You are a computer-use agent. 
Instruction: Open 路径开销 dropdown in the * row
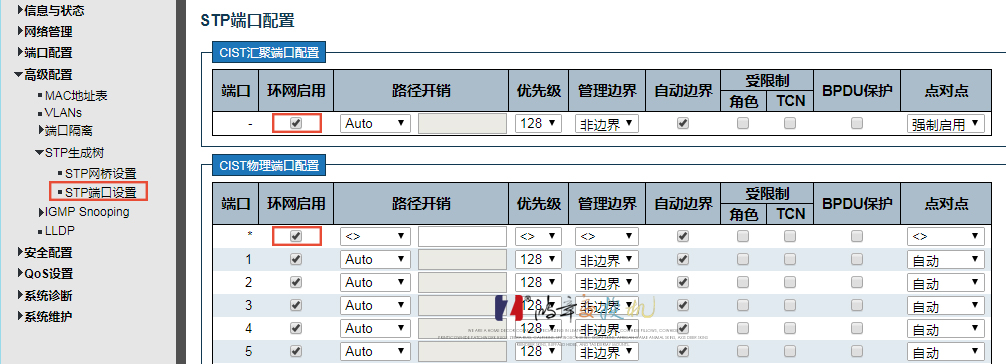(x=375, y=236)
